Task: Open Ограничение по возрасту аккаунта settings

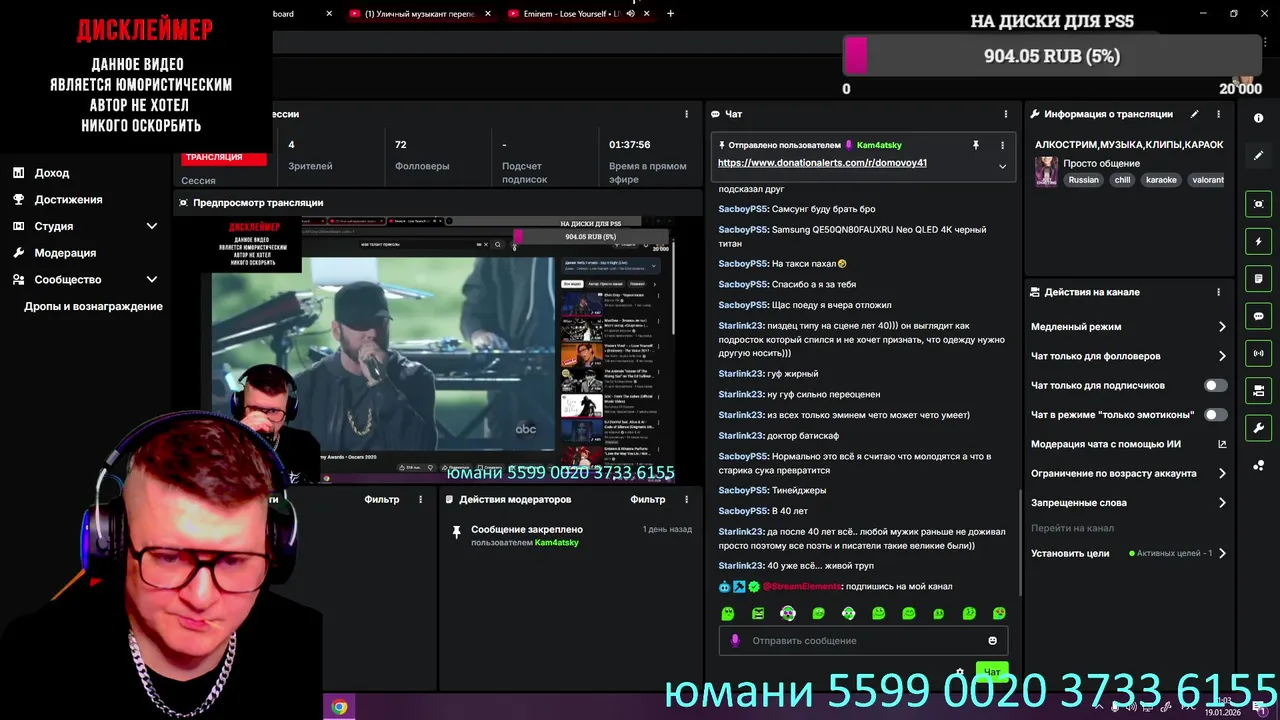Action: pos(1128,473)
